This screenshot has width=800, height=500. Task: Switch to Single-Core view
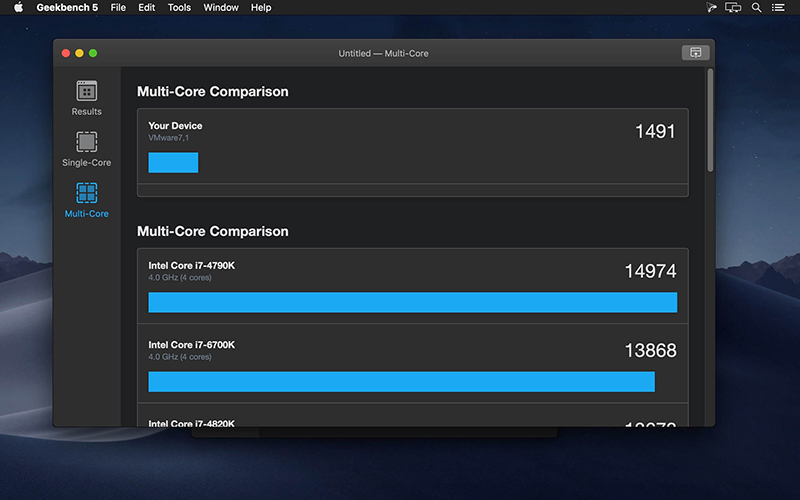coord(86,149)
